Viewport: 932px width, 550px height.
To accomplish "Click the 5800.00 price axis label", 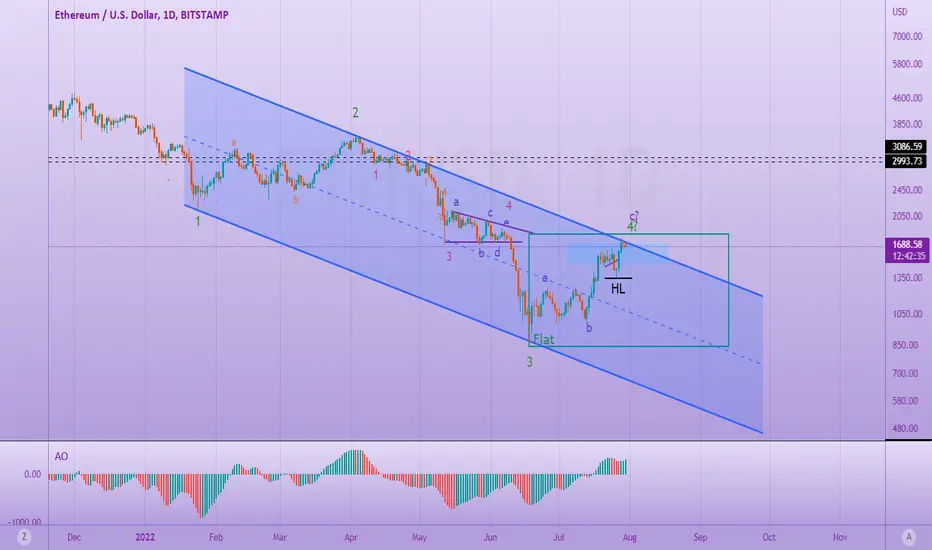I will click(907, 64).
